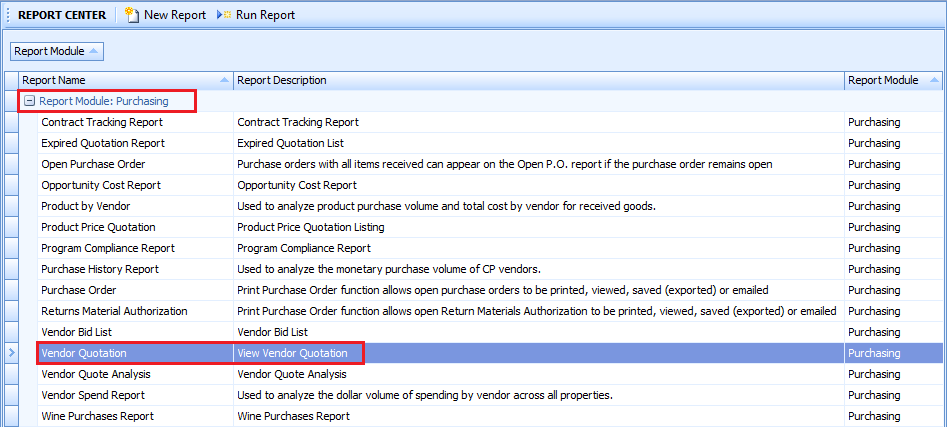Select the Contract Tracking Report row
947x427 pixels.
point(102,122)
